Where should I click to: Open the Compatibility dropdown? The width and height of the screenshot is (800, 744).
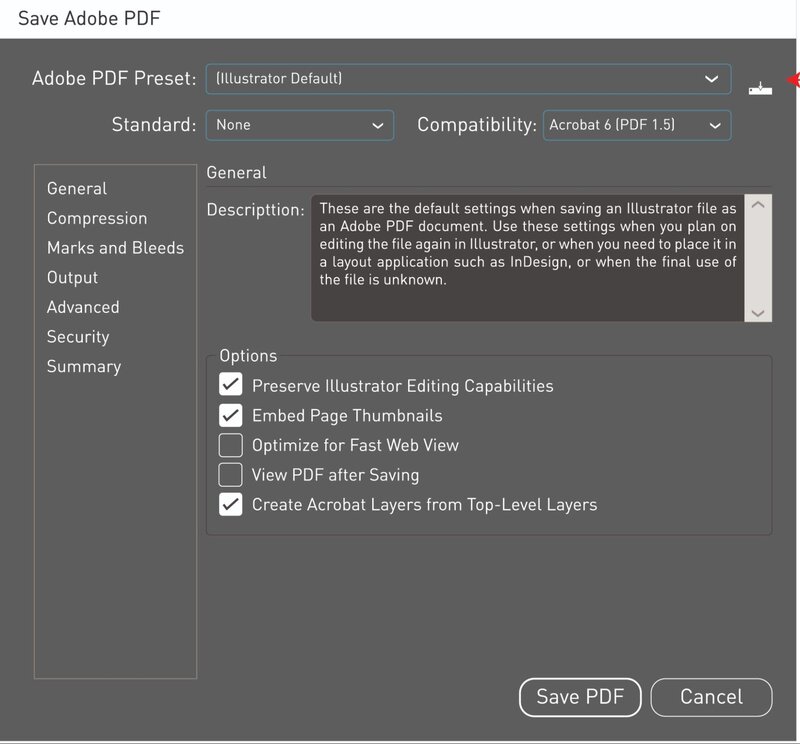coord(636,125)
